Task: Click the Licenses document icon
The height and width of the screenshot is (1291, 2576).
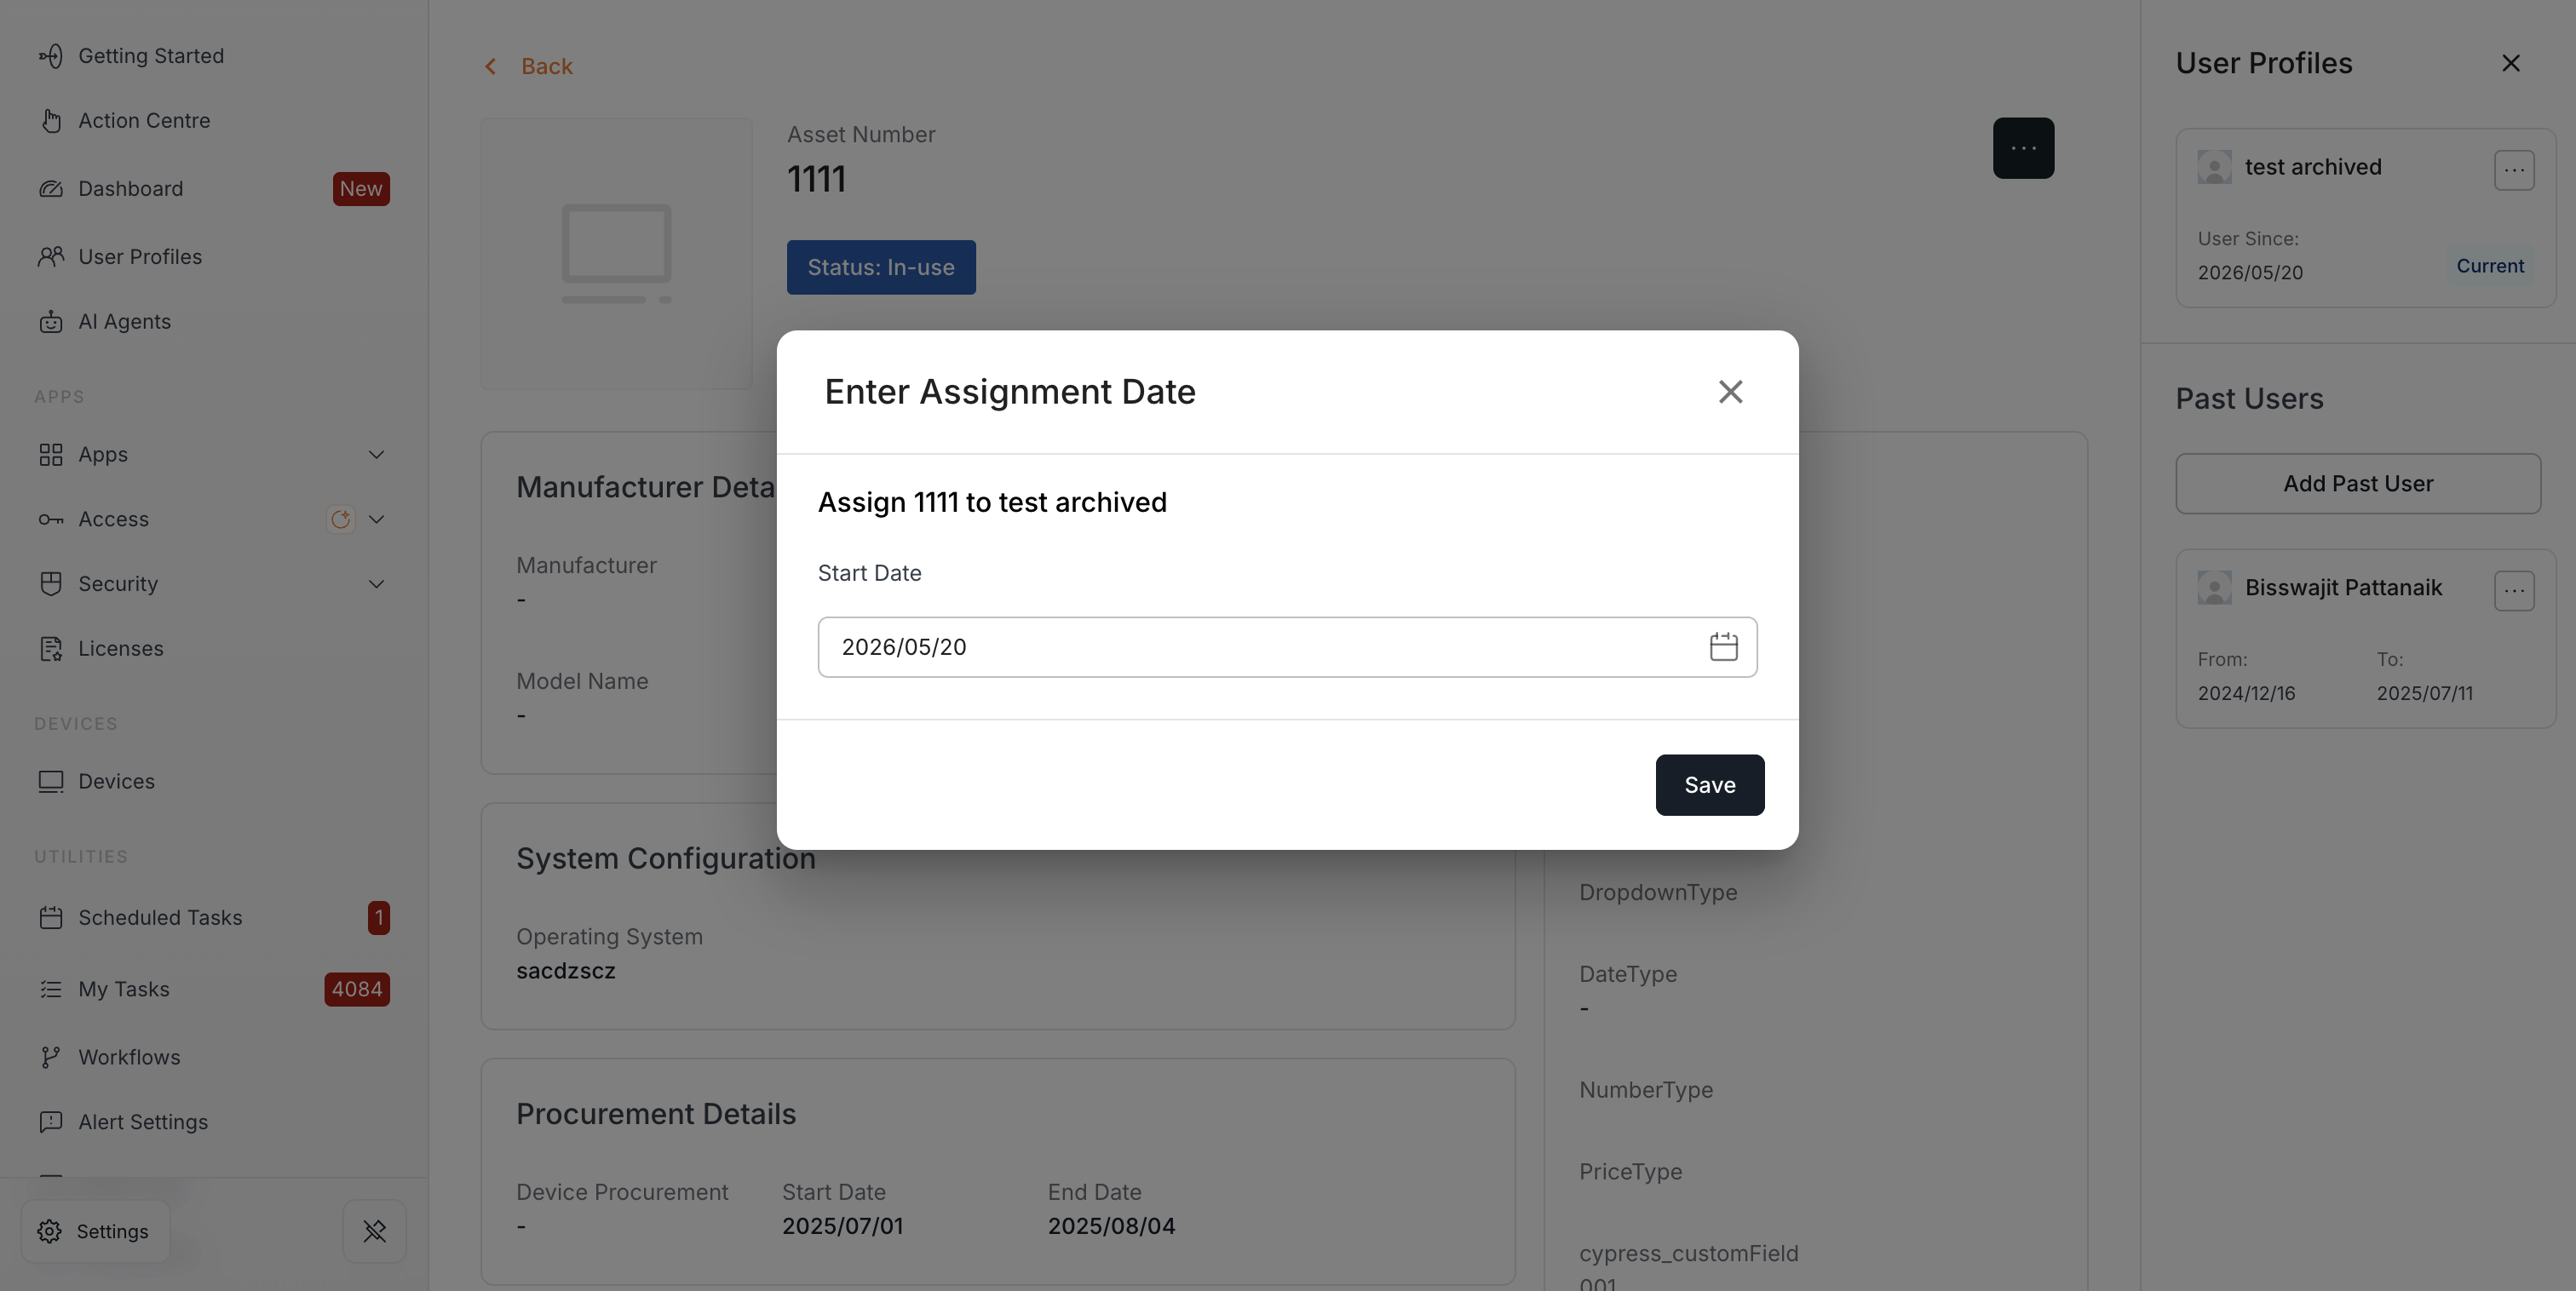Action: click(51, 649)
